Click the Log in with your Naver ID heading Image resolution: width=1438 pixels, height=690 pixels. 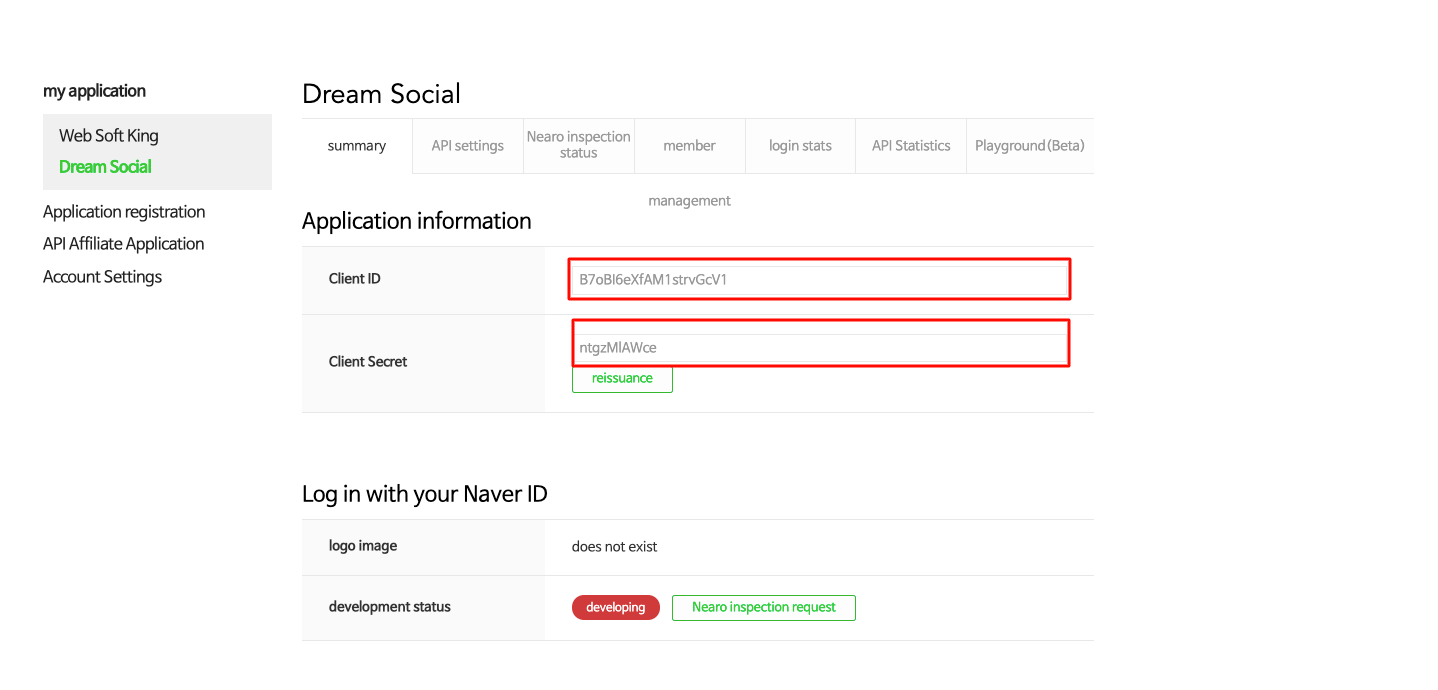[x=425, y=494]
